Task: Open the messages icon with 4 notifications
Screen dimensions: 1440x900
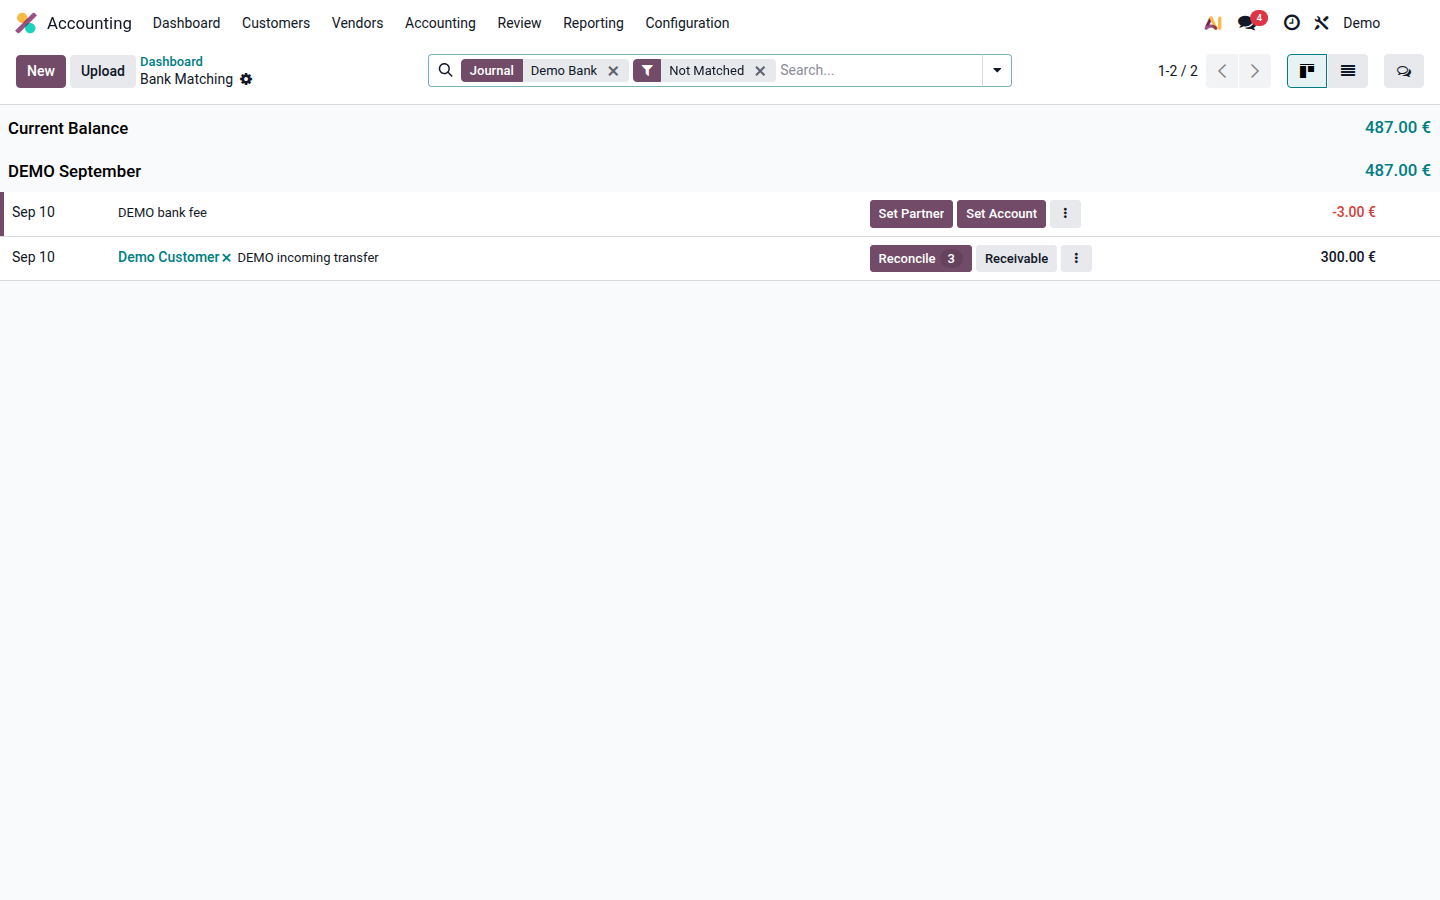Action: point(1249,22)
